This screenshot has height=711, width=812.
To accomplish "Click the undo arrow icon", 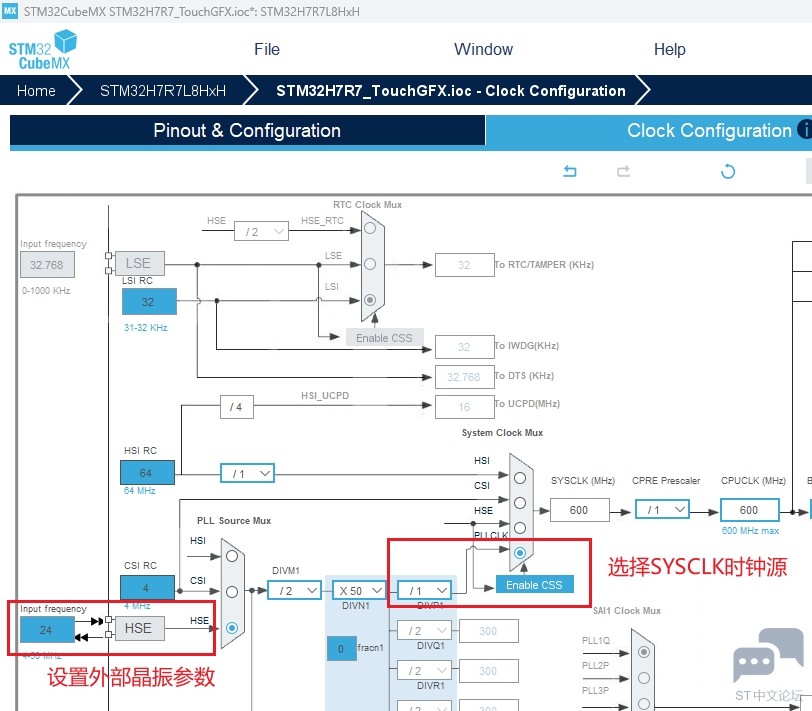I will tap(570, 171).
